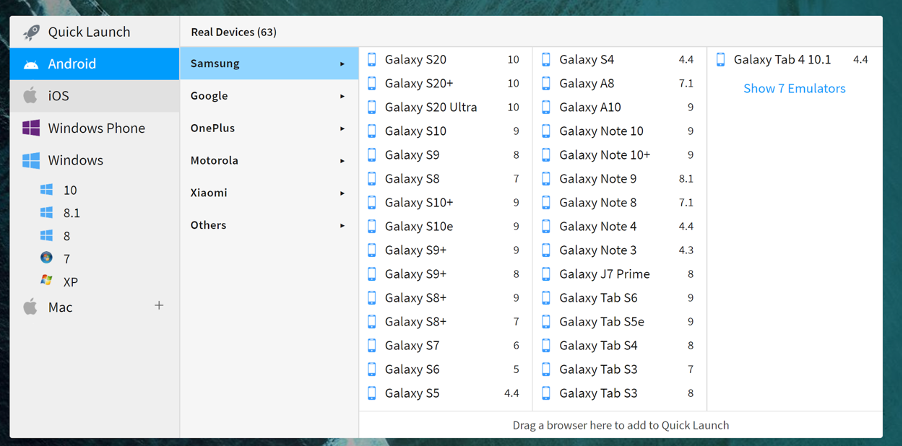Click the purple Windows Phone logo icon
Viewport: 902px width, 446px height.
[31, 128]
